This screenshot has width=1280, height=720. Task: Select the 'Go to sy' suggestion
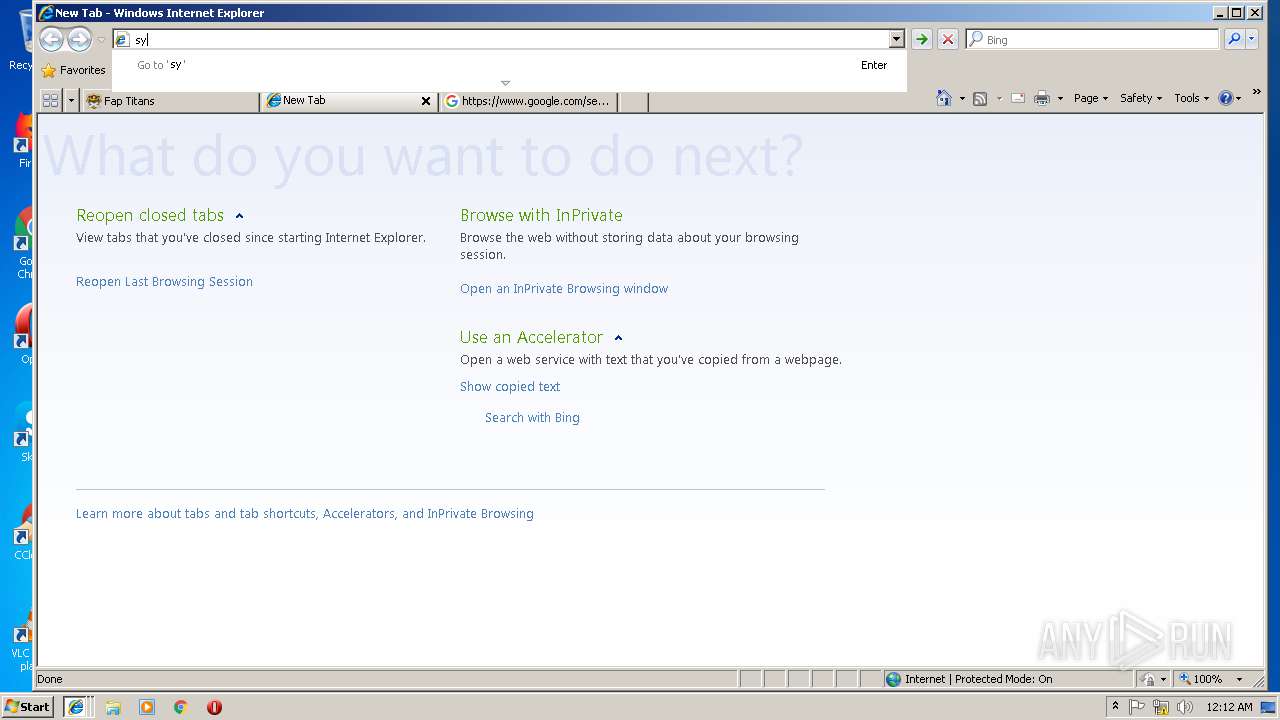510,65
